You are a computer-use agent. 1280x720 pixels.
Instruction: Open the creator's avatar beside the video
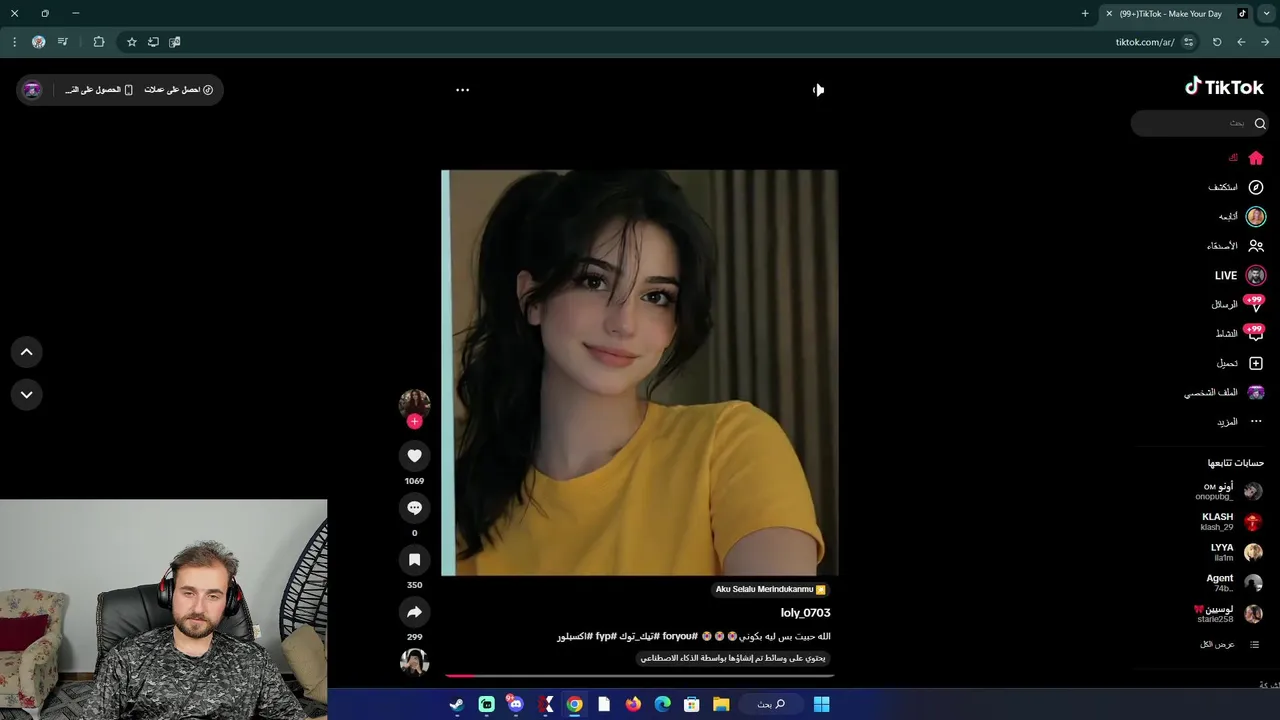coord(414,403)
